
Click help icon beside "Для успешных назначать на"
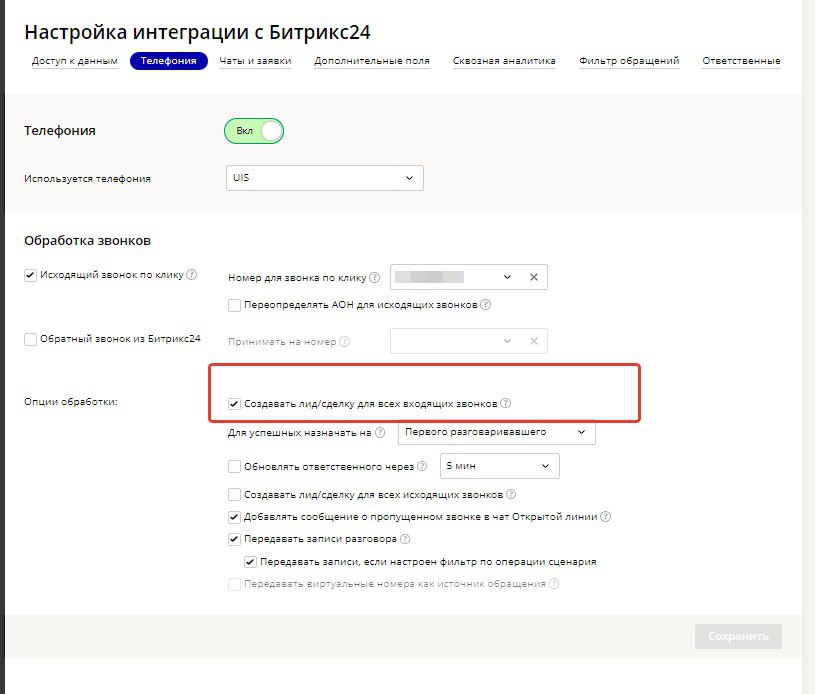coord(380,433)
